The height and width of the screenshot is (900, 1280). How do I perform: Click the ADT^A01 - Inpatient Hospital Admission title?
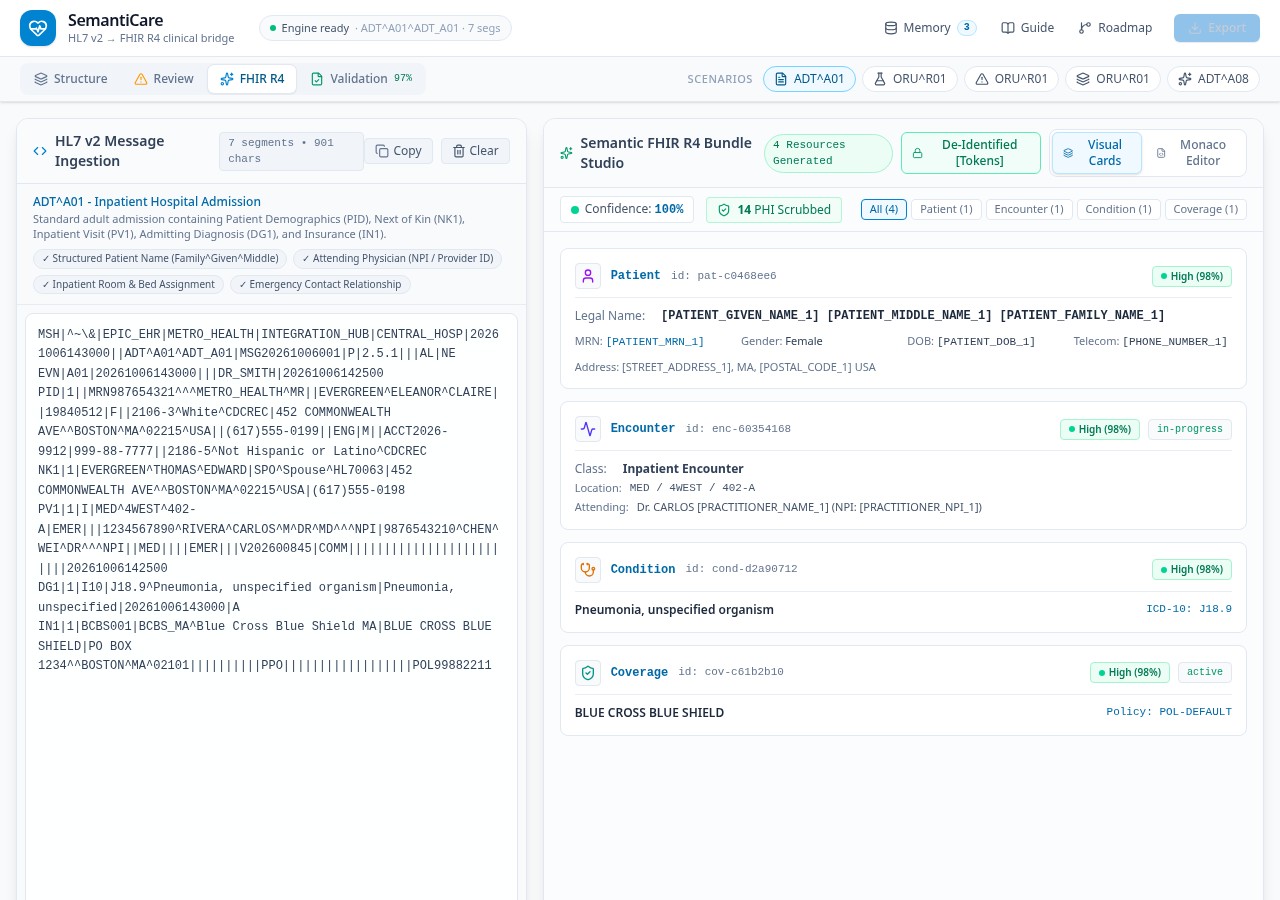147,202
